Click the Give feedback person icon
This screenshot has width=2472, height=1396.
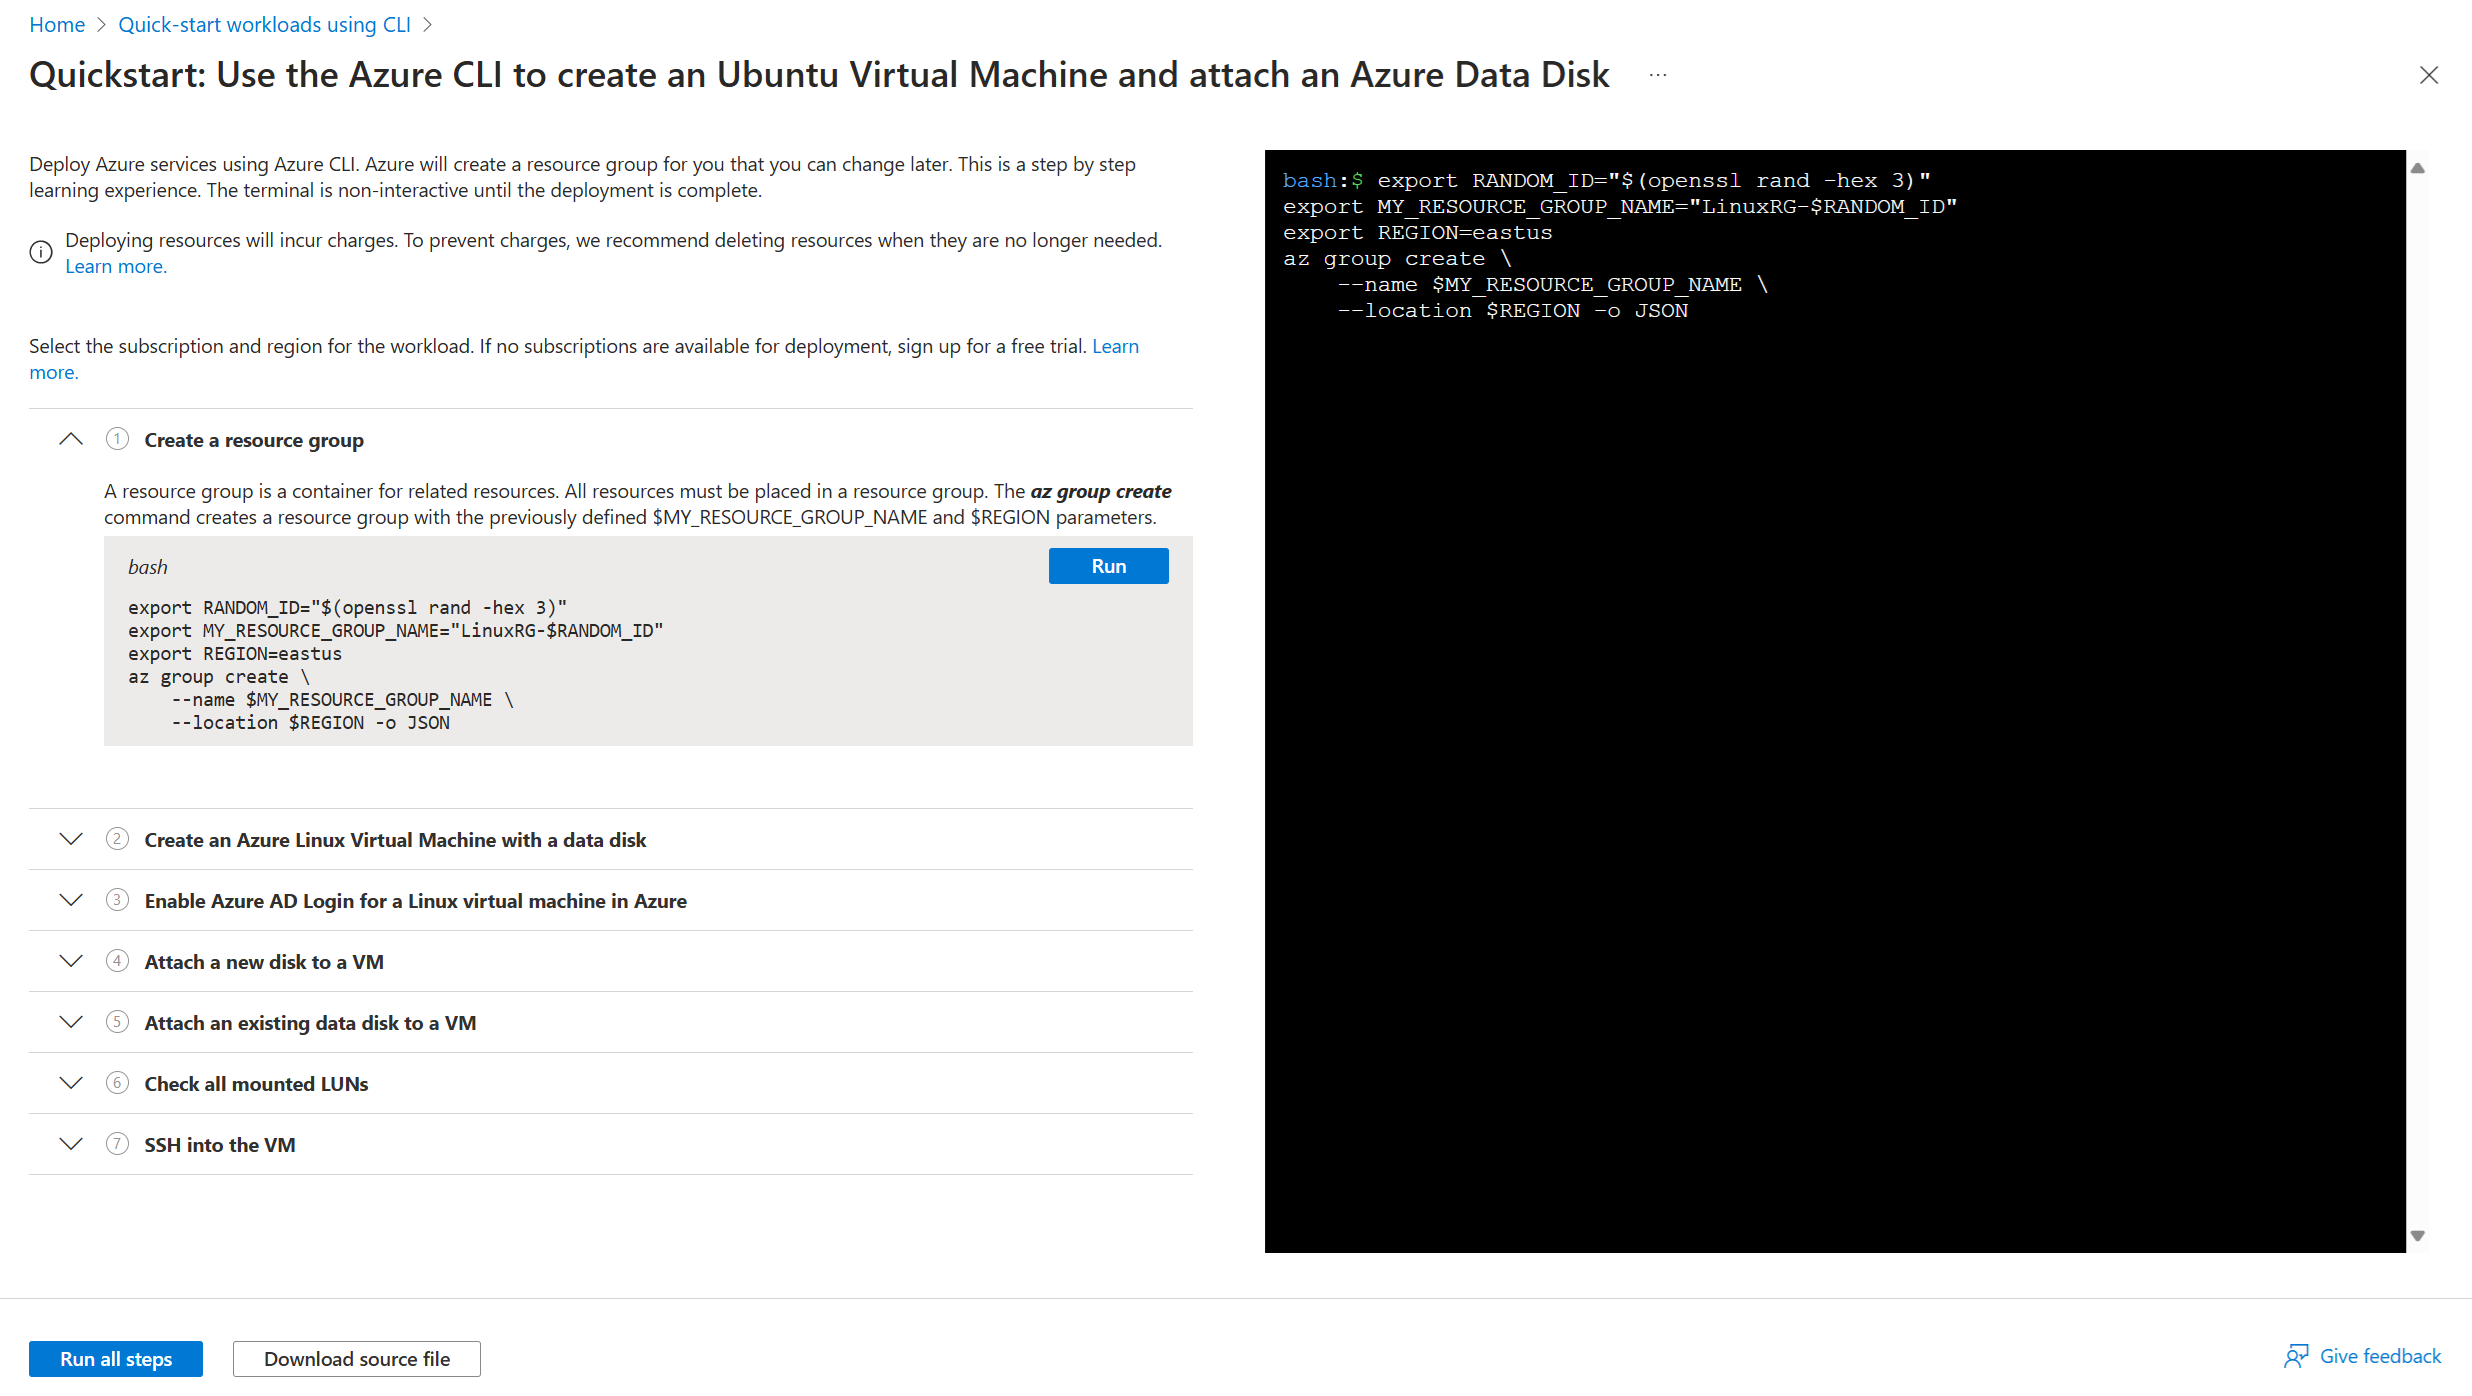[x=2296, y=1356]
